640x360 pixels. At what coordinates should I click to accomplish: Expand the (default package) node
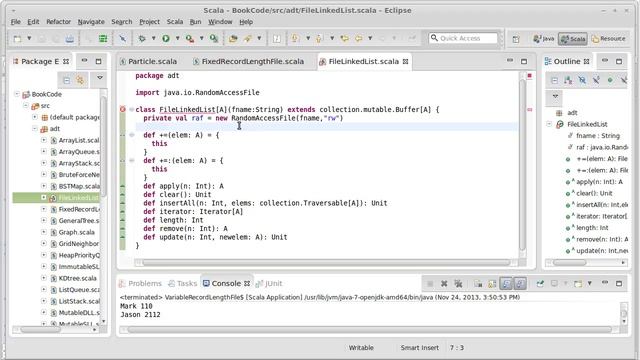pos(35,117)
